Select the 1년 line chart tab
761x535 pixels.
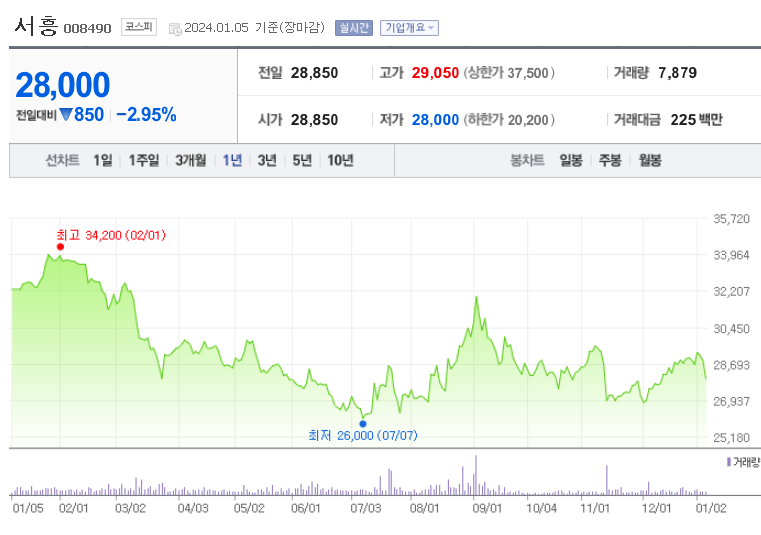tap(232, 160)
